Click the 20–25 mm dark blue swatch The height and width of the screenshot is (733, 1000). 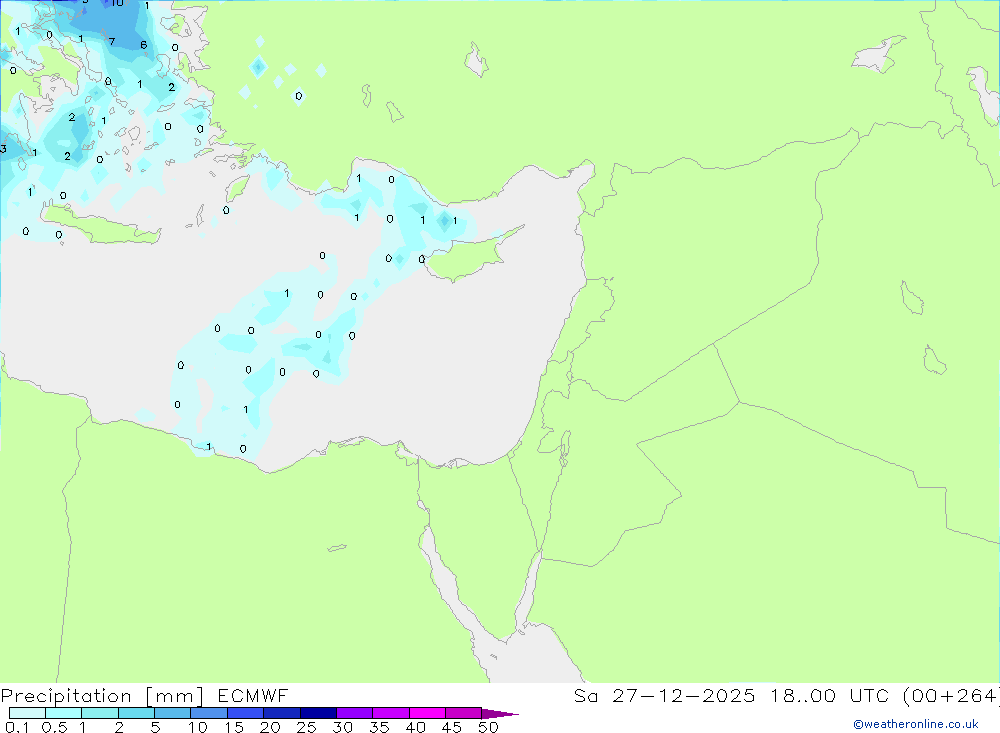tap(281, 713)
